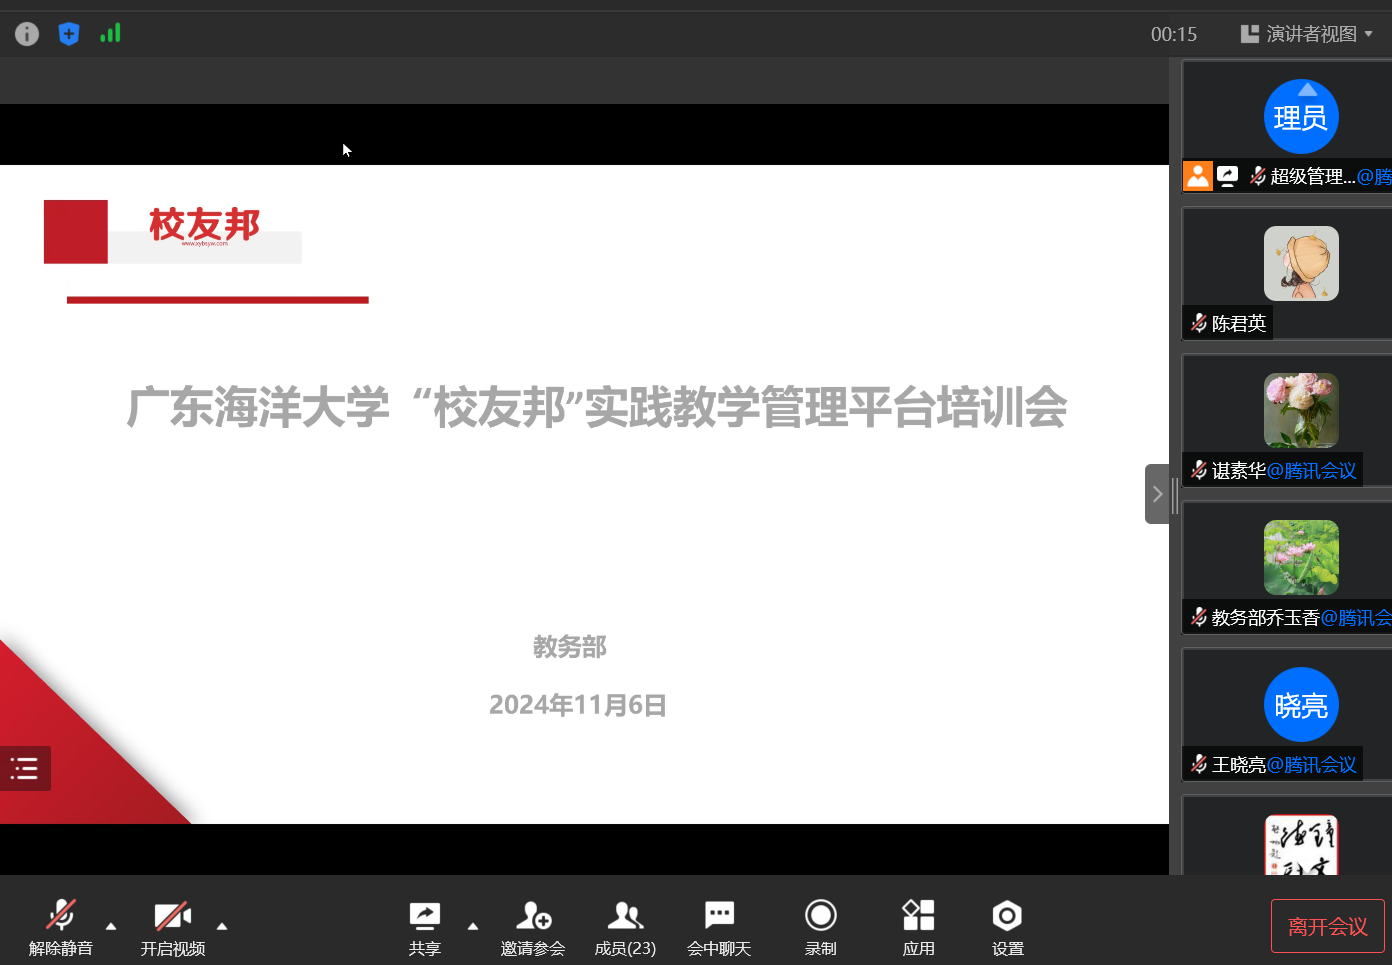Click the red slide outline list icon
This screenshot has width=1392, height=965.
24,768
